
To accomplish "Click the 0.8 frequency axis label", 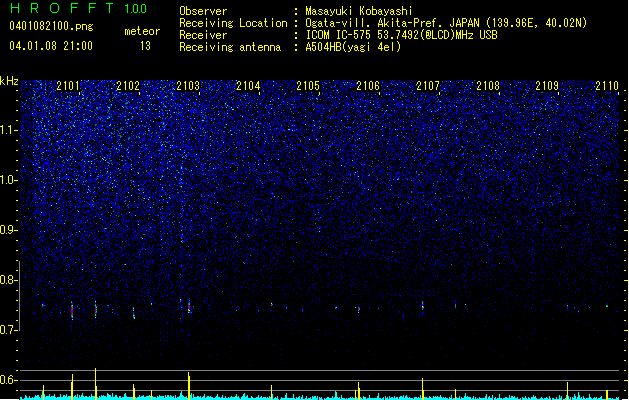I will coord(9,280).
